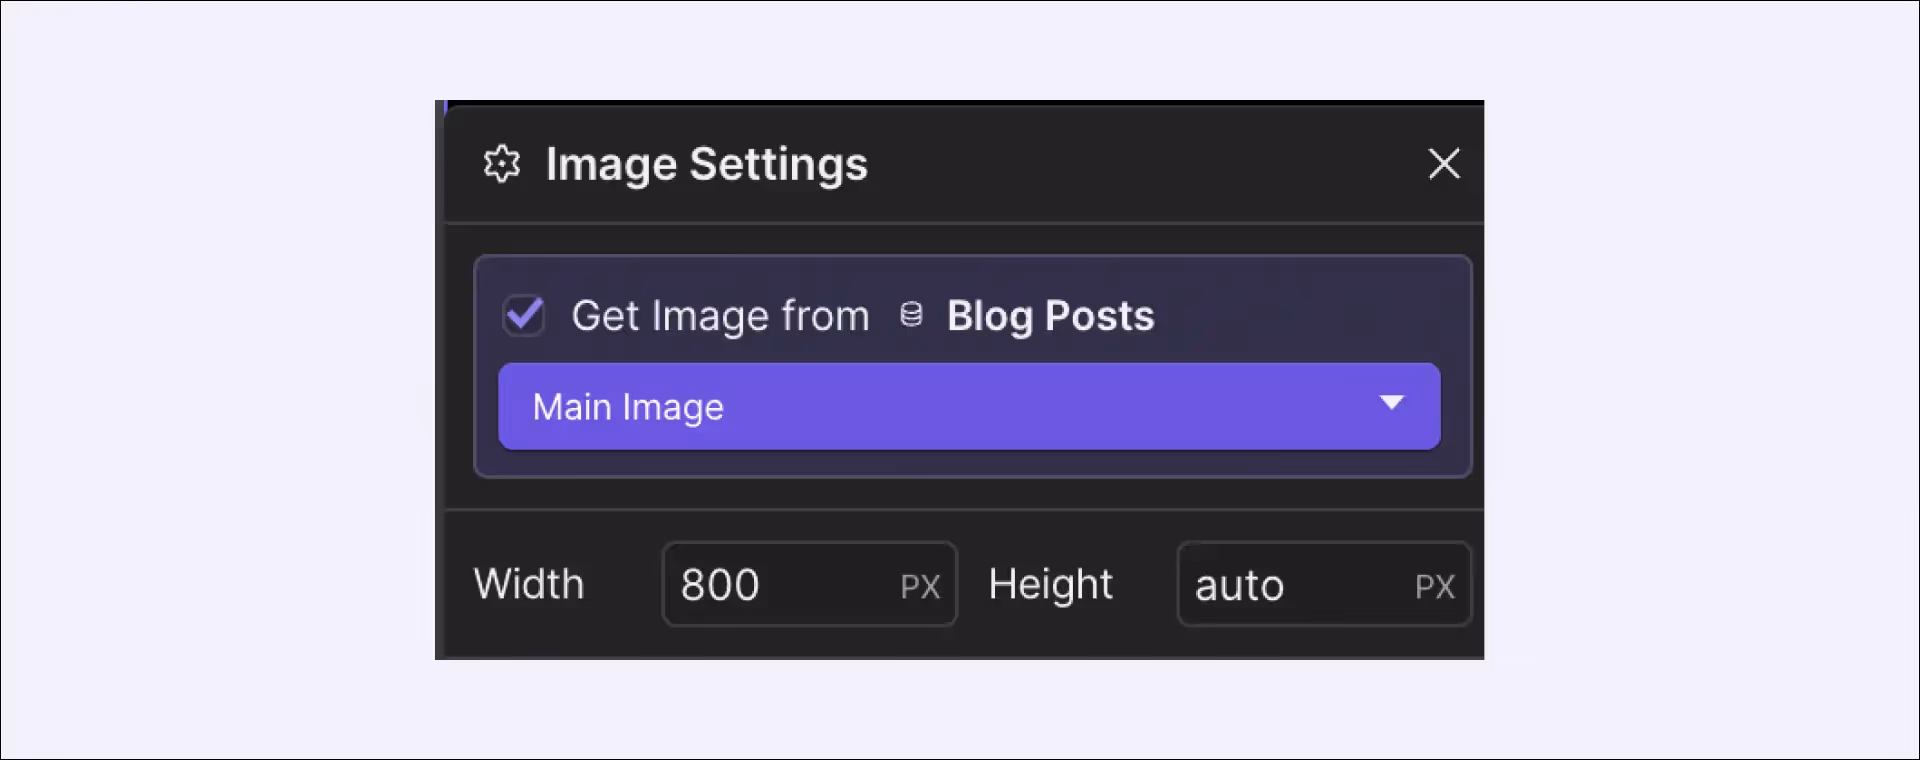Open the Main Image field dropdown

coord(969,406)
